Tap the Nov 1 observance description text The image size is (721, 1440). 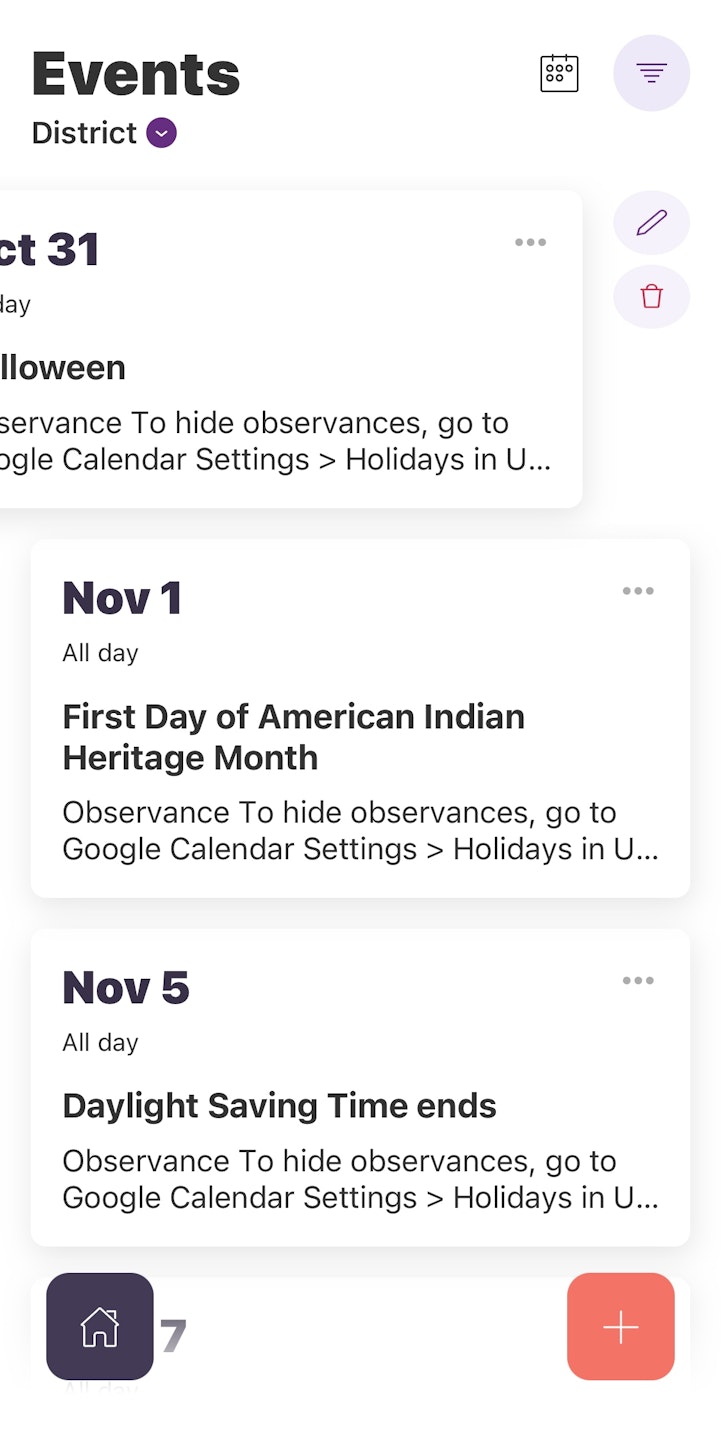pyautogui.click(x=360, y=830)
